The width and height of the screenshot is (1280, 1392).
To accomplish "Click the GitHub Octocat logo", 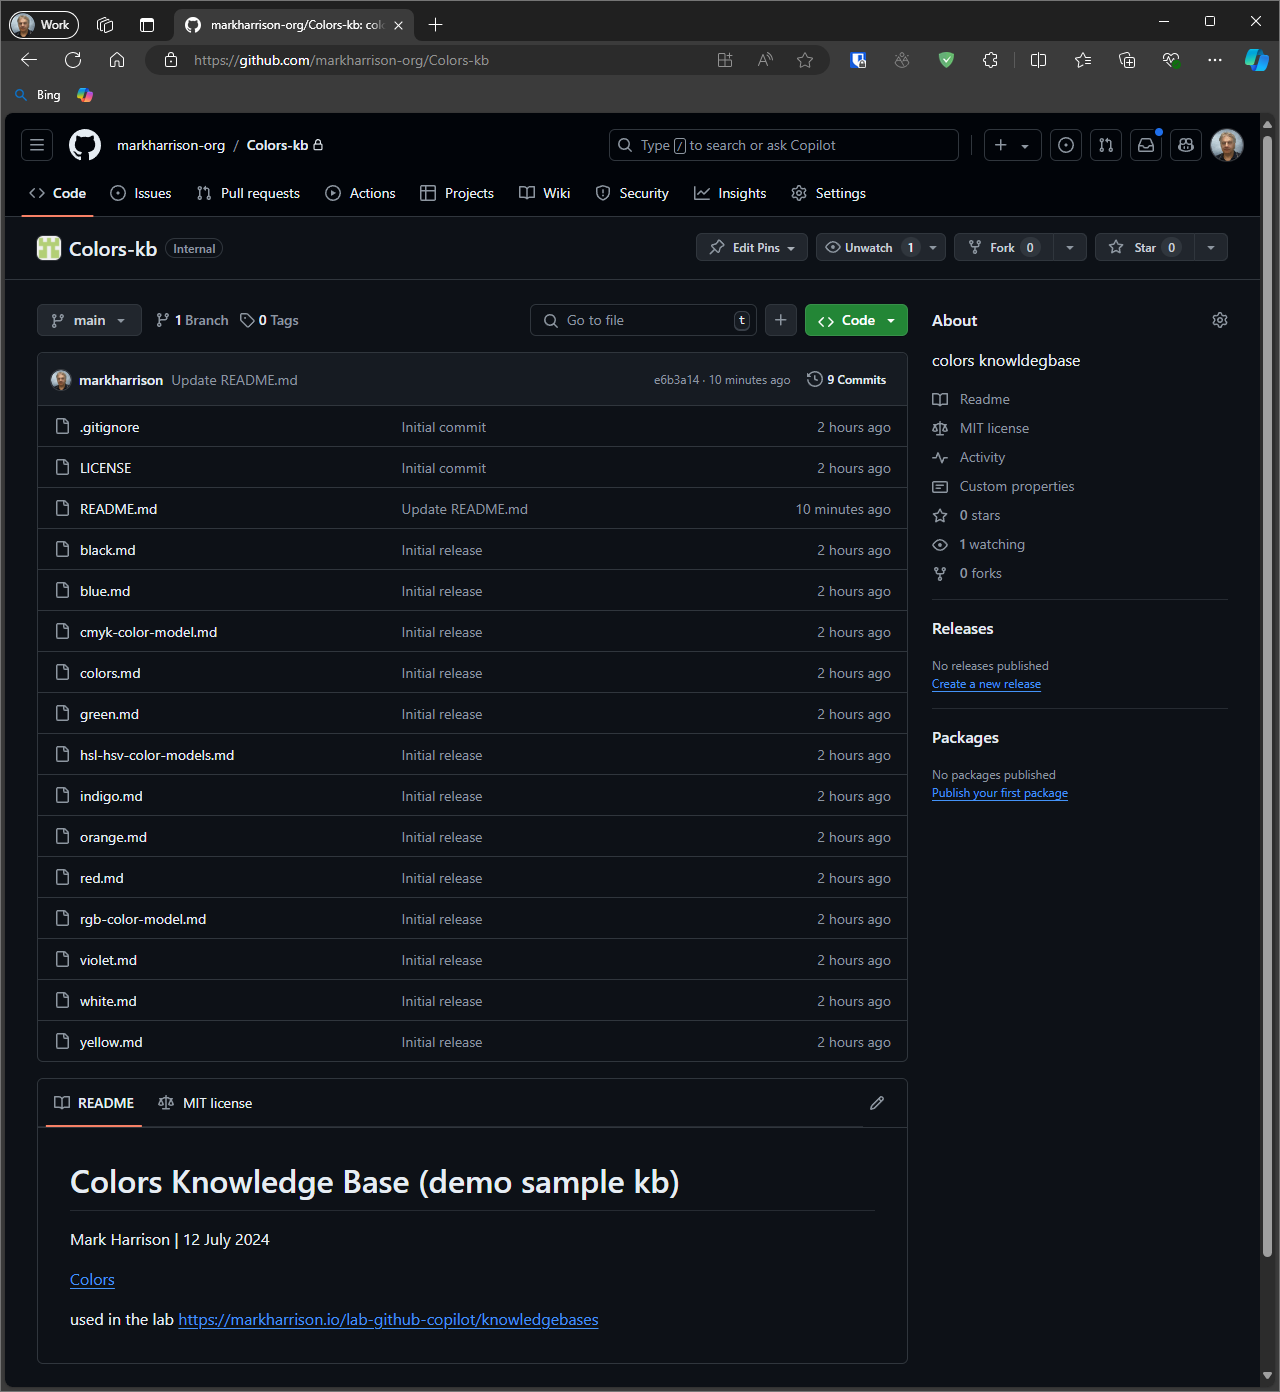I will 85,145.
